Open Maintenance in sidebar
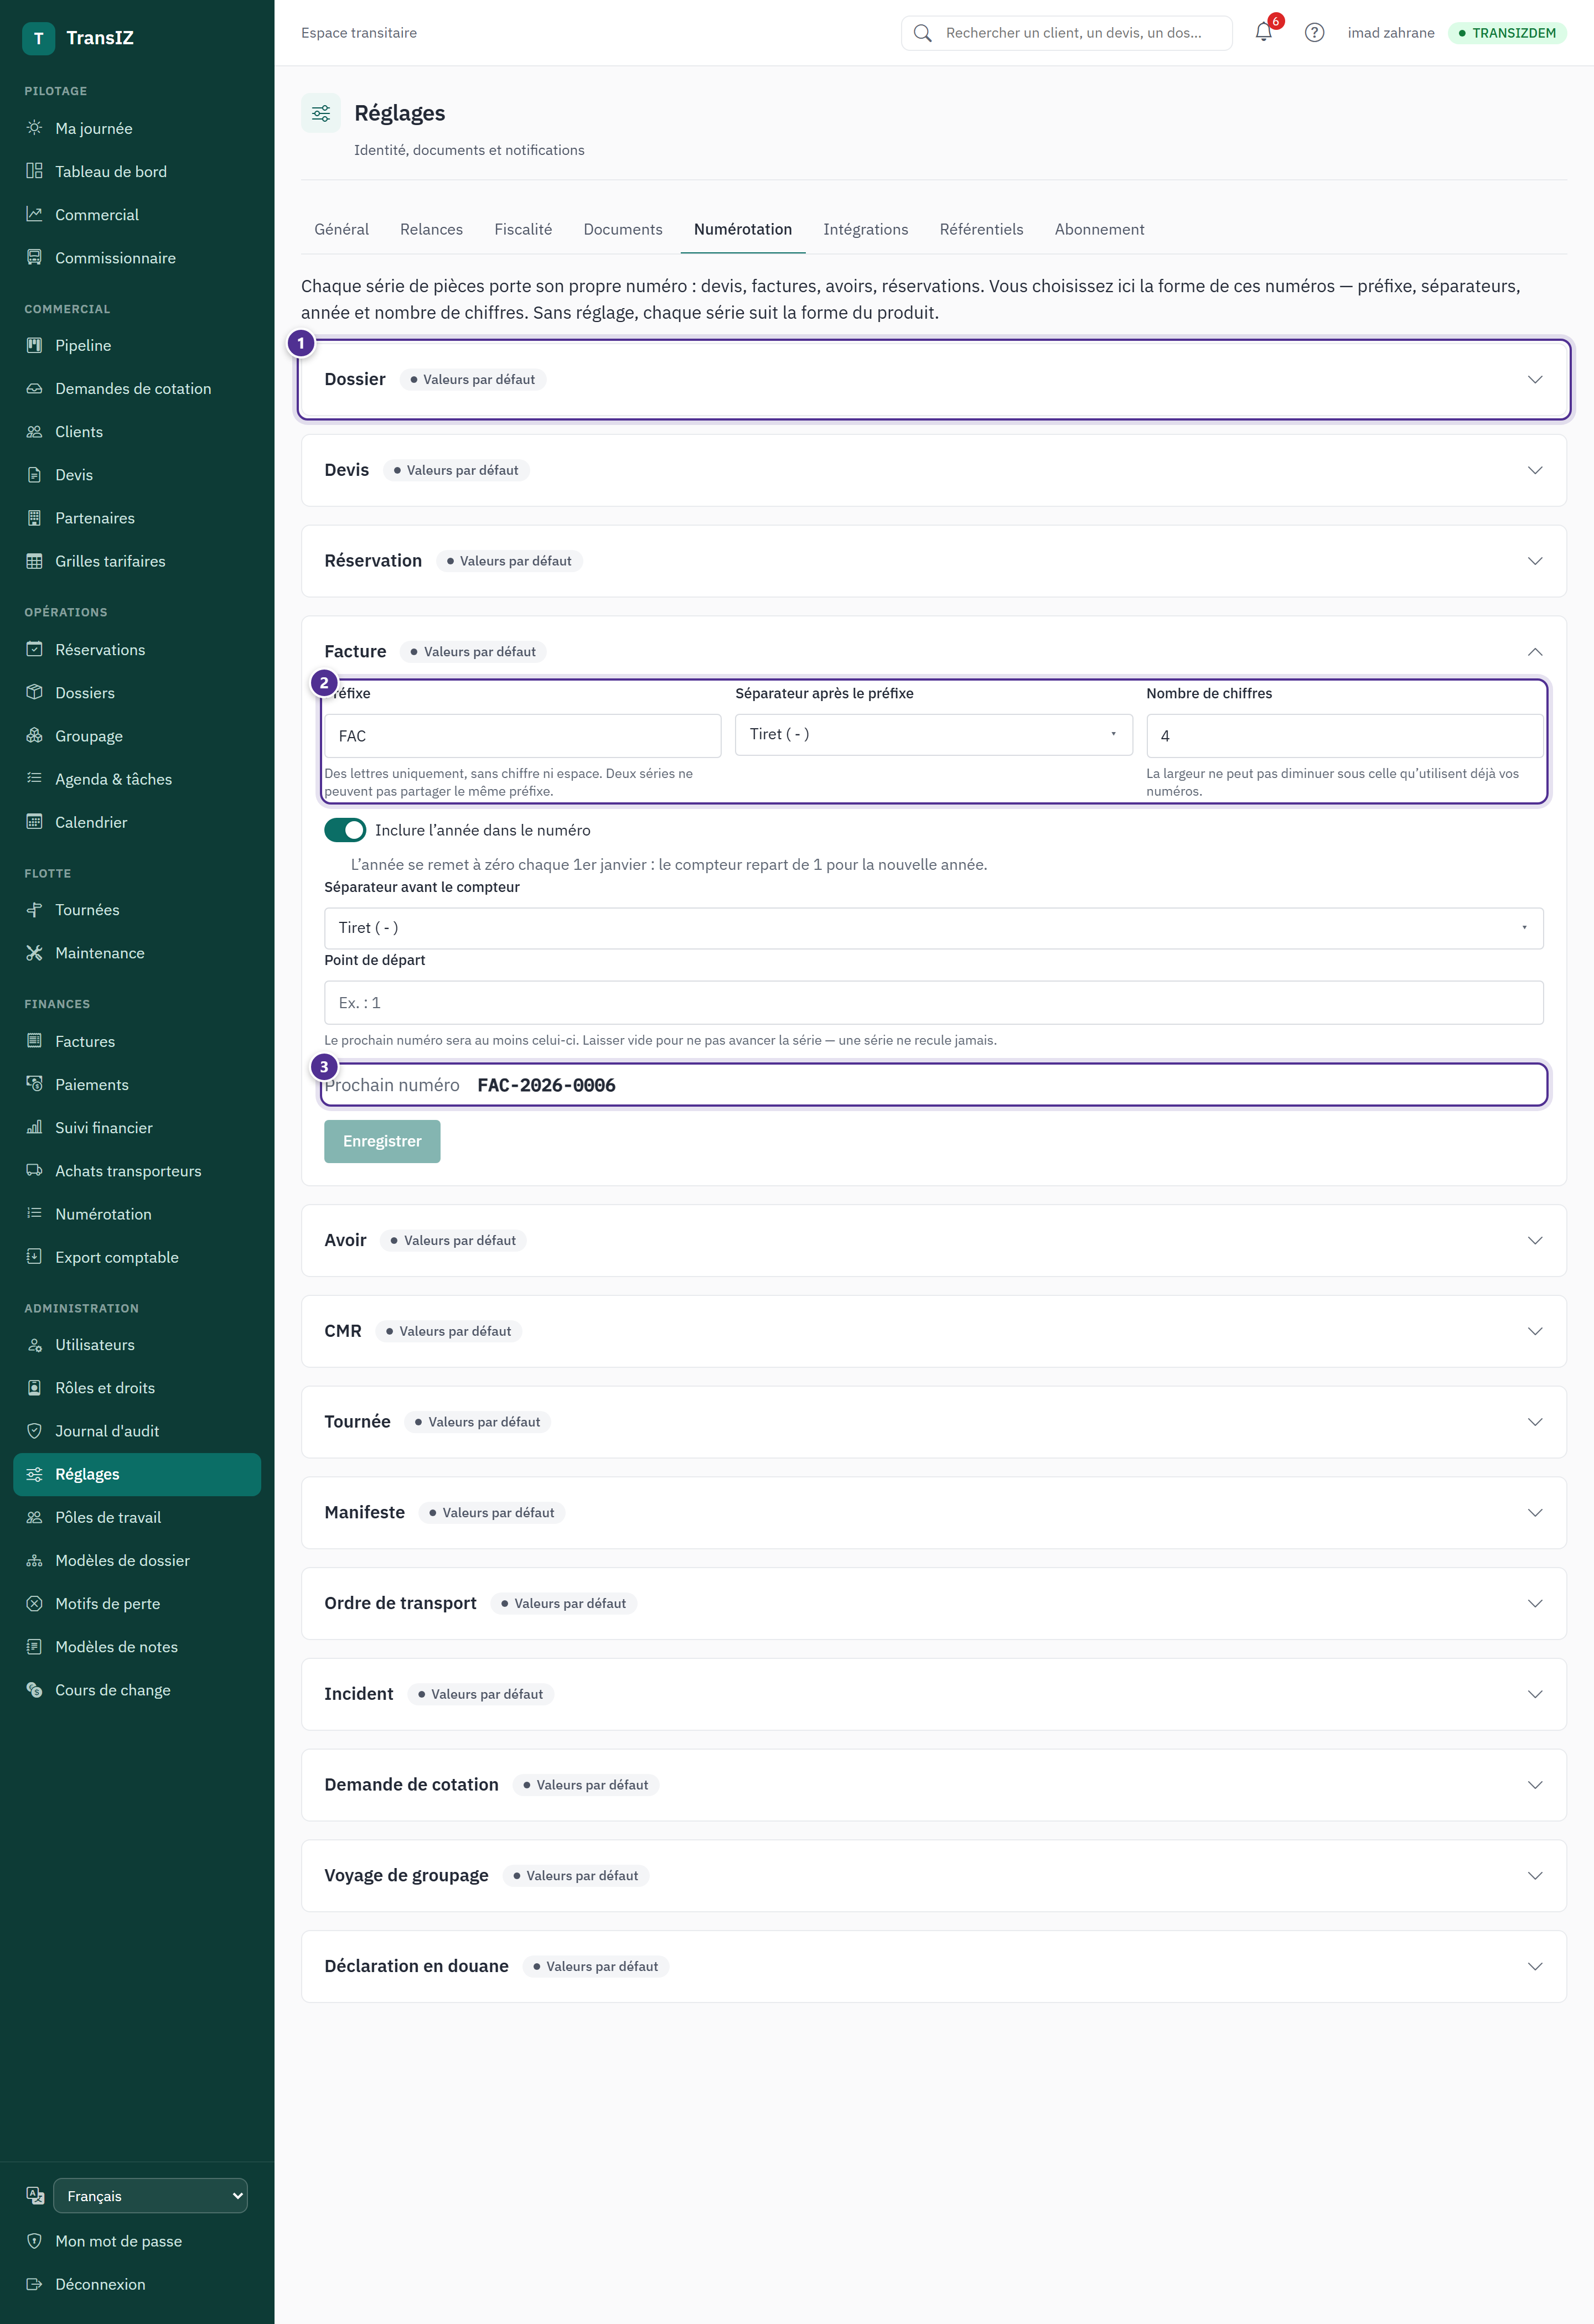This screenshot has height=2324, width=1594. [x=137, y=952]
